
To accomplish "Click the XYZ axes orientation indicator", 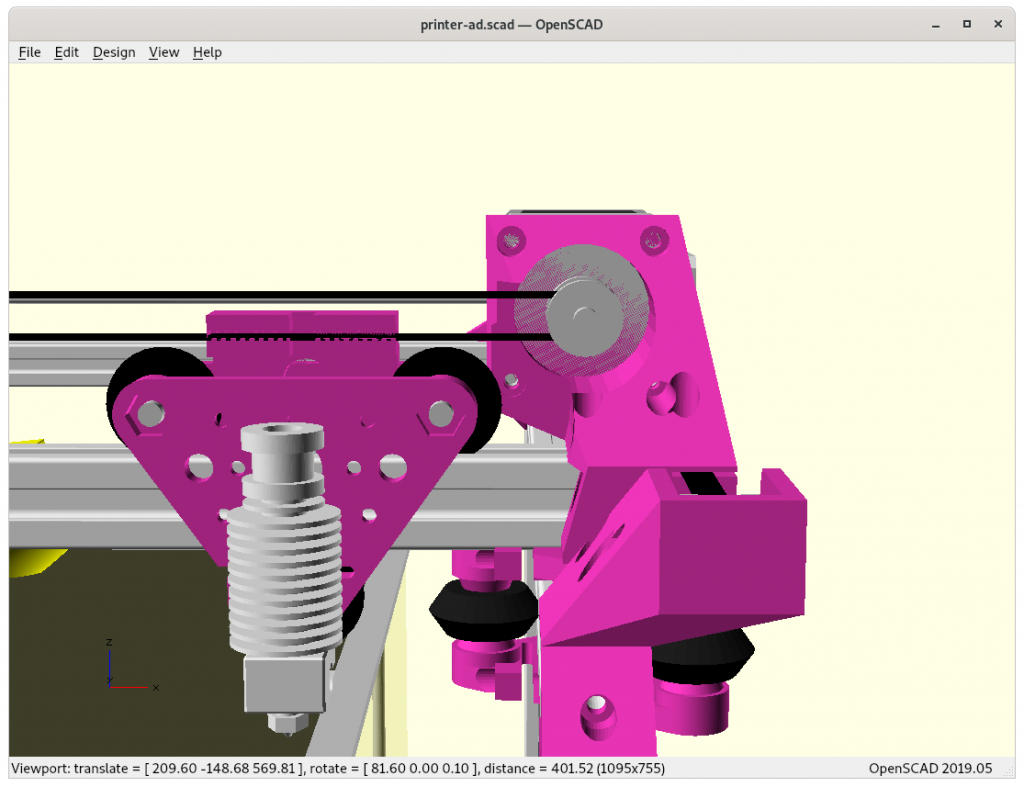I will (x=133, y=664).
